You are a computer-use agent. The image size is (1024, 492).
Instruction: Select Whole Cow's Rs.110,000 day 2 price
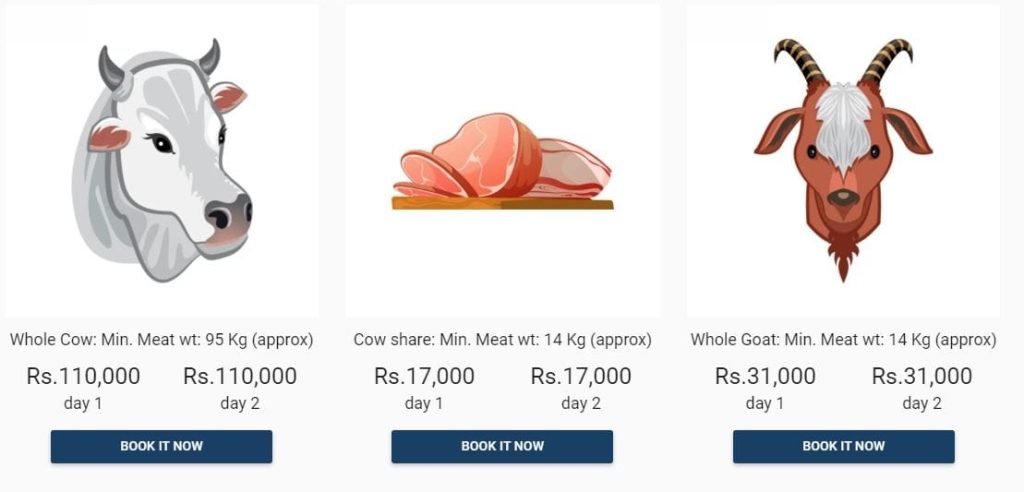click(x=240, y=376)
